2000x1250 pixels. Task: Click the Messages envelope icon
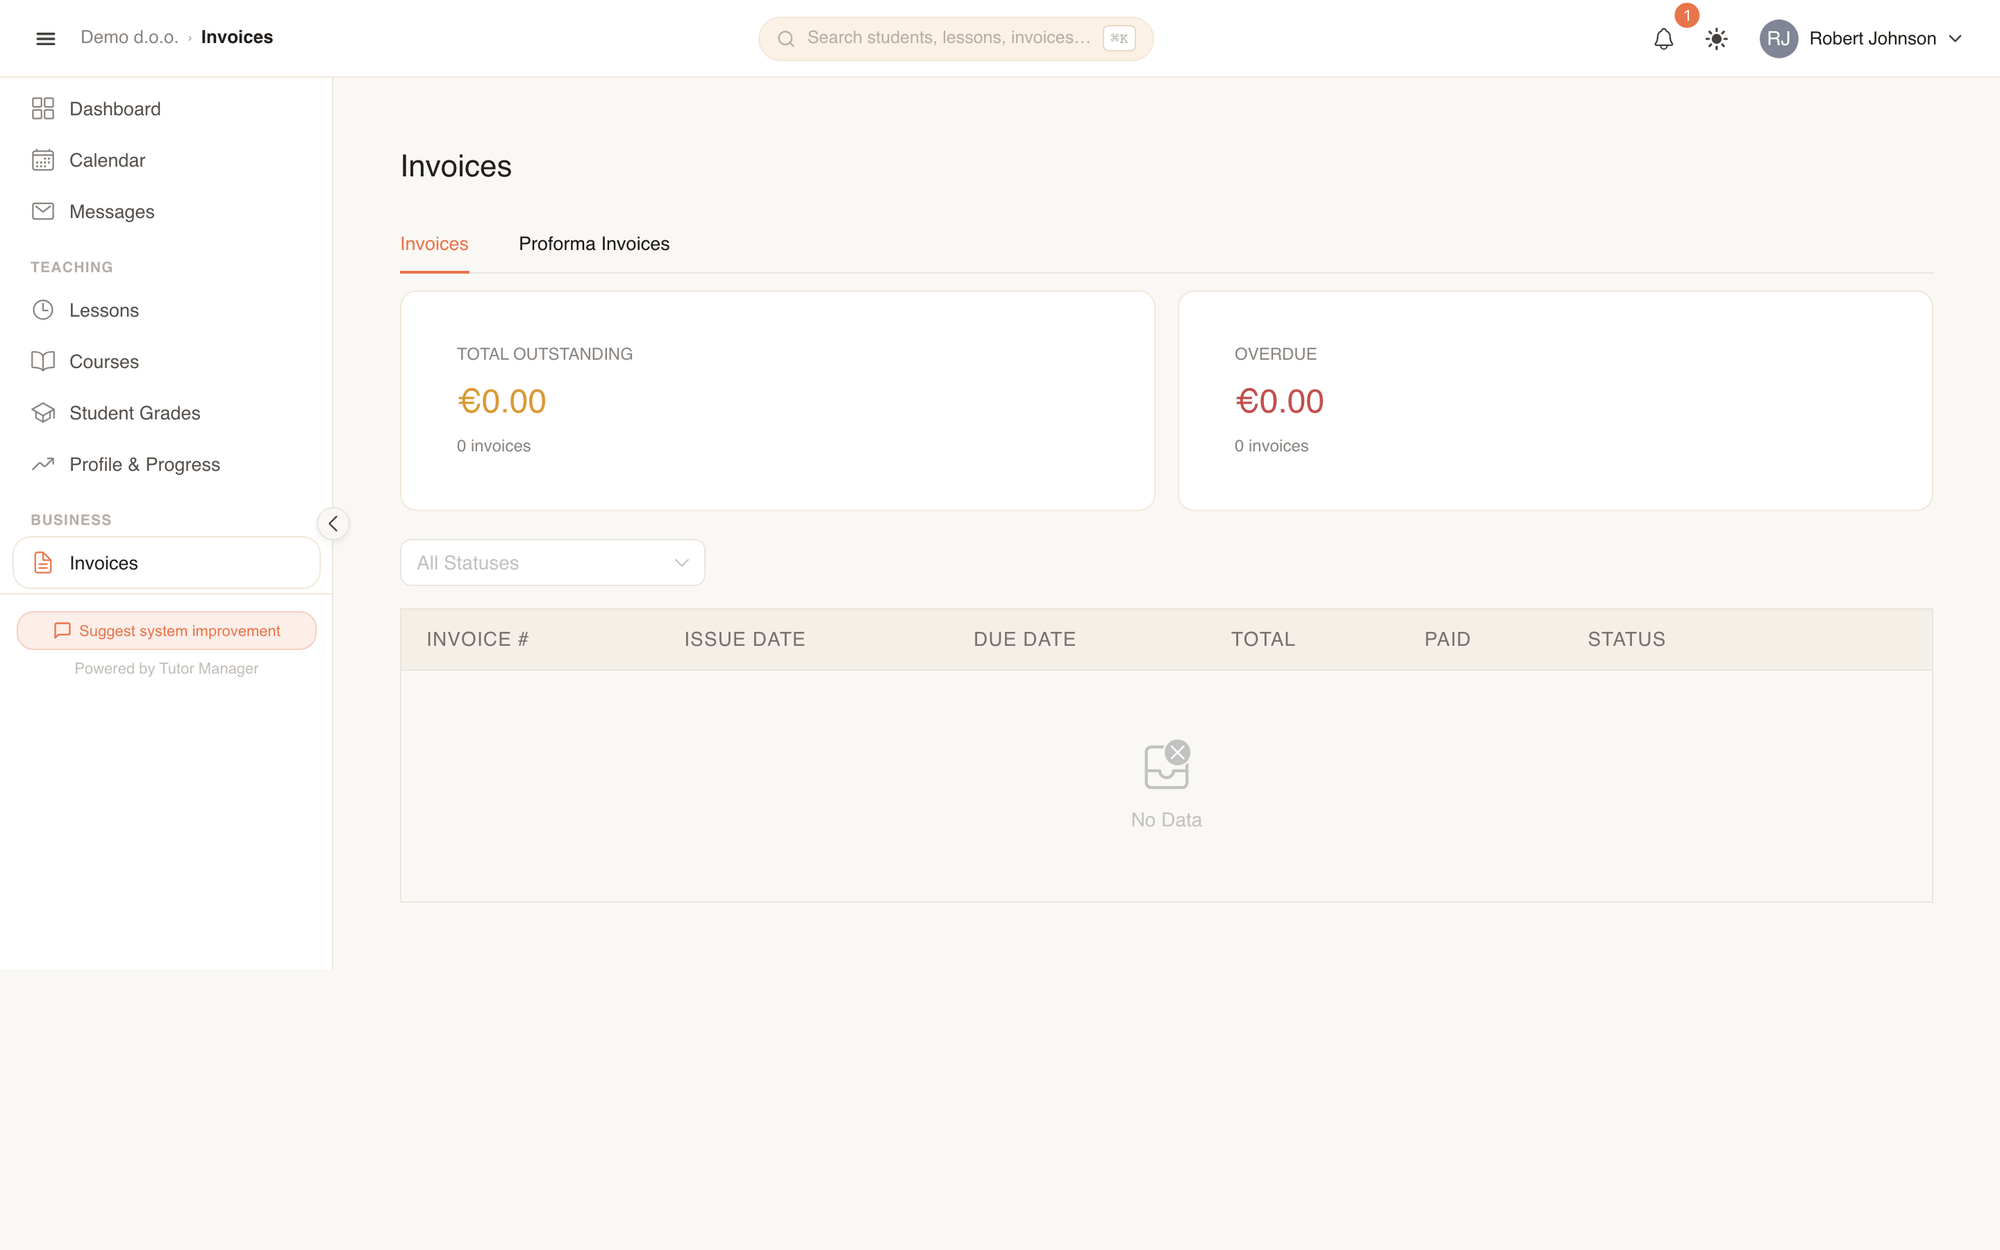pyautogui.click(x=43, y=211)
